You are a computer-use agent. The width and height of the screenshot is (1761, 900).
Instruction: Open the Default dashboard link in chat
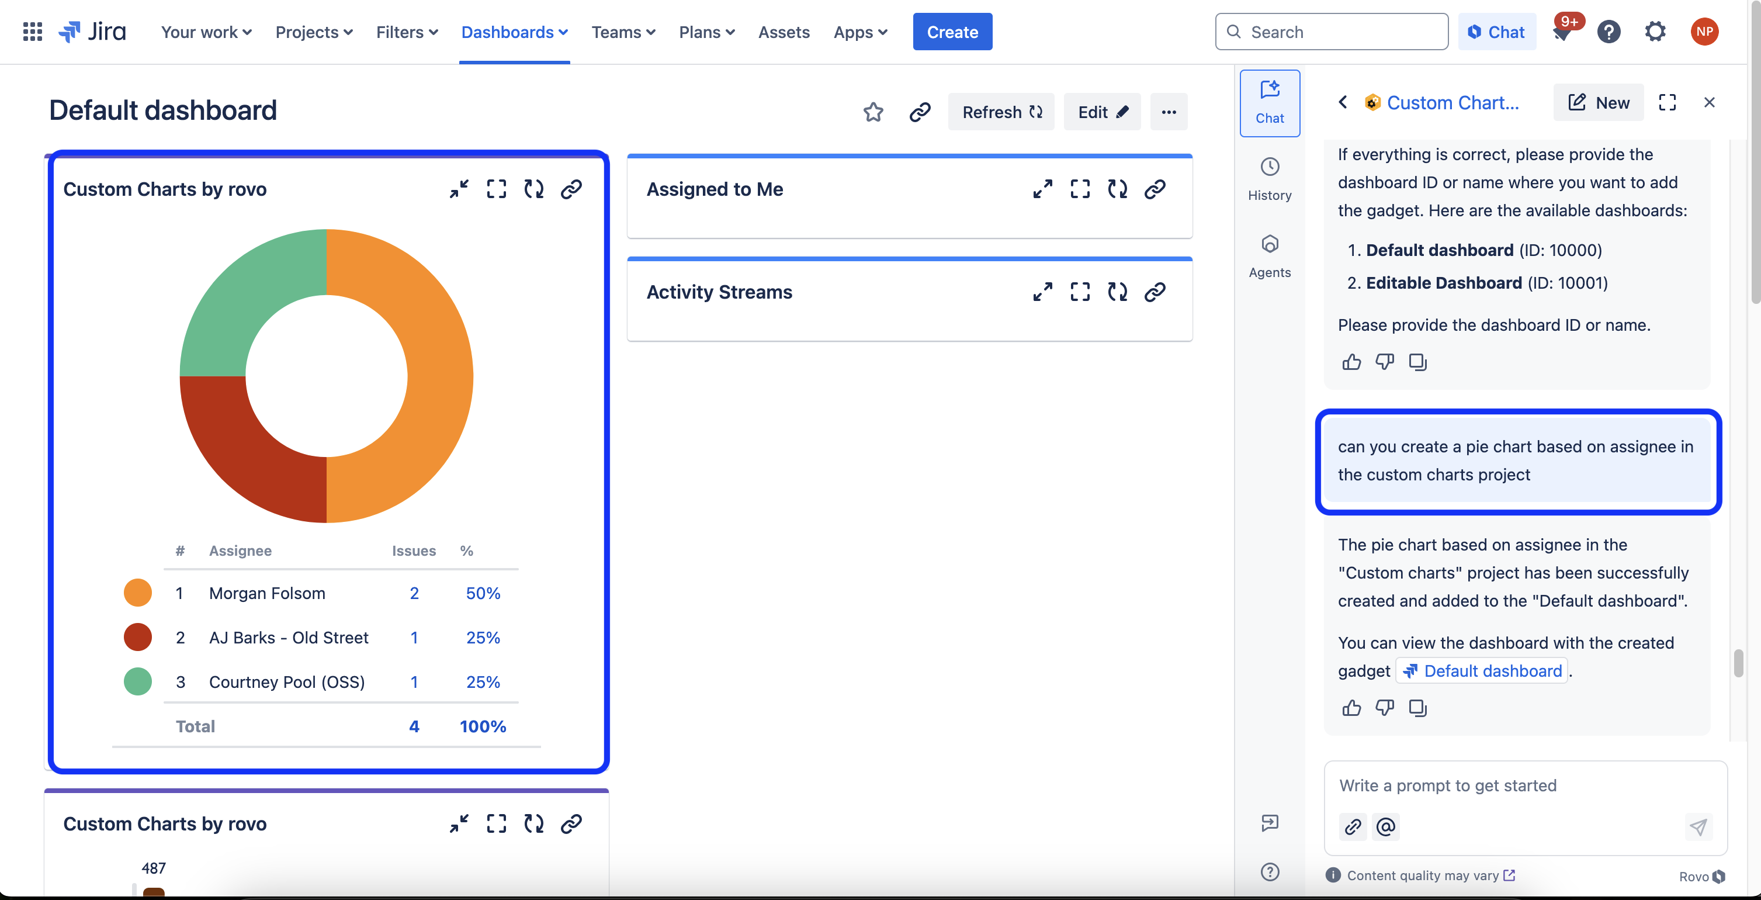(1482, 671)
